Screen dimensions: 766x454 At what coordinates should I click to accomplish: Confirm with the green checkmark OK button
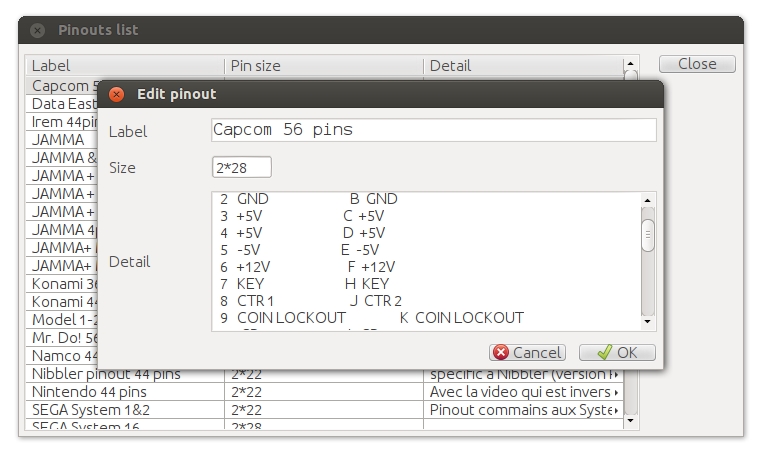click(617, 352)
